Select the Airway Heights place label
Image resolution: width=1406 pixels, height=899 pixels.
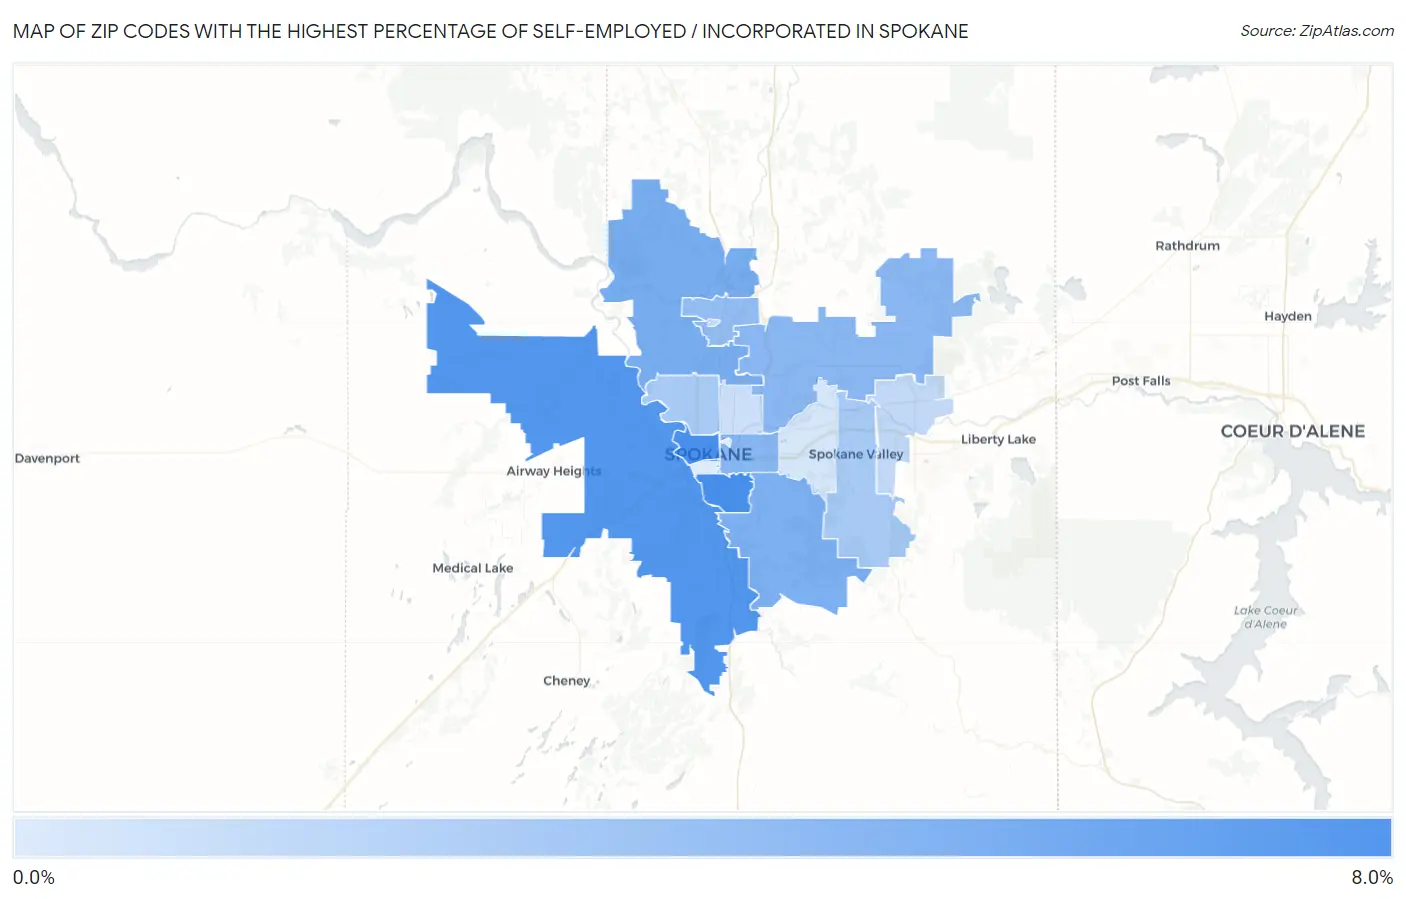click(554, 471)
